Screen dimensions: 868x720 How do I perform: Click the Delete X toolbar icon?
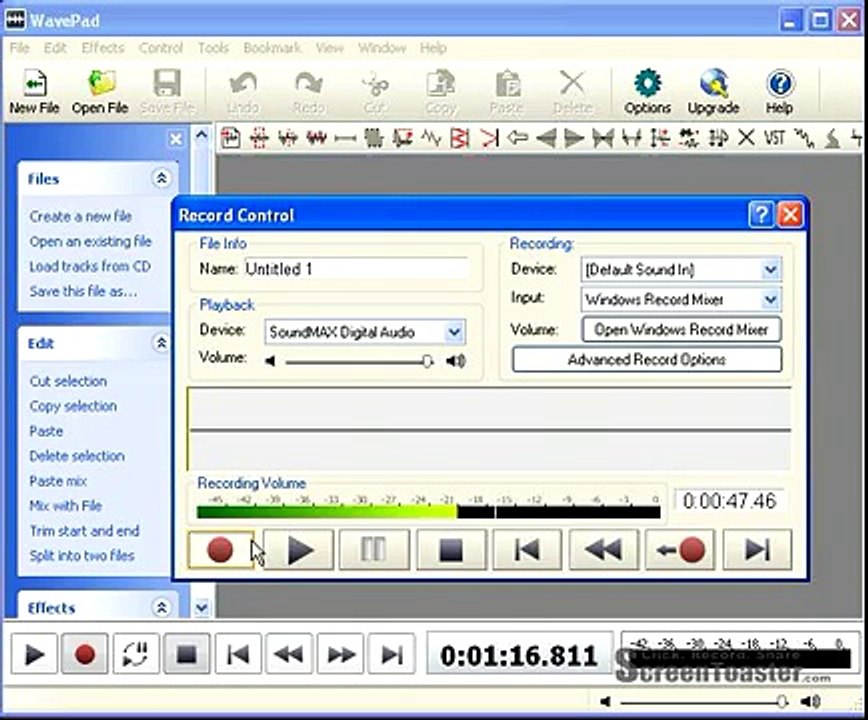572,91
